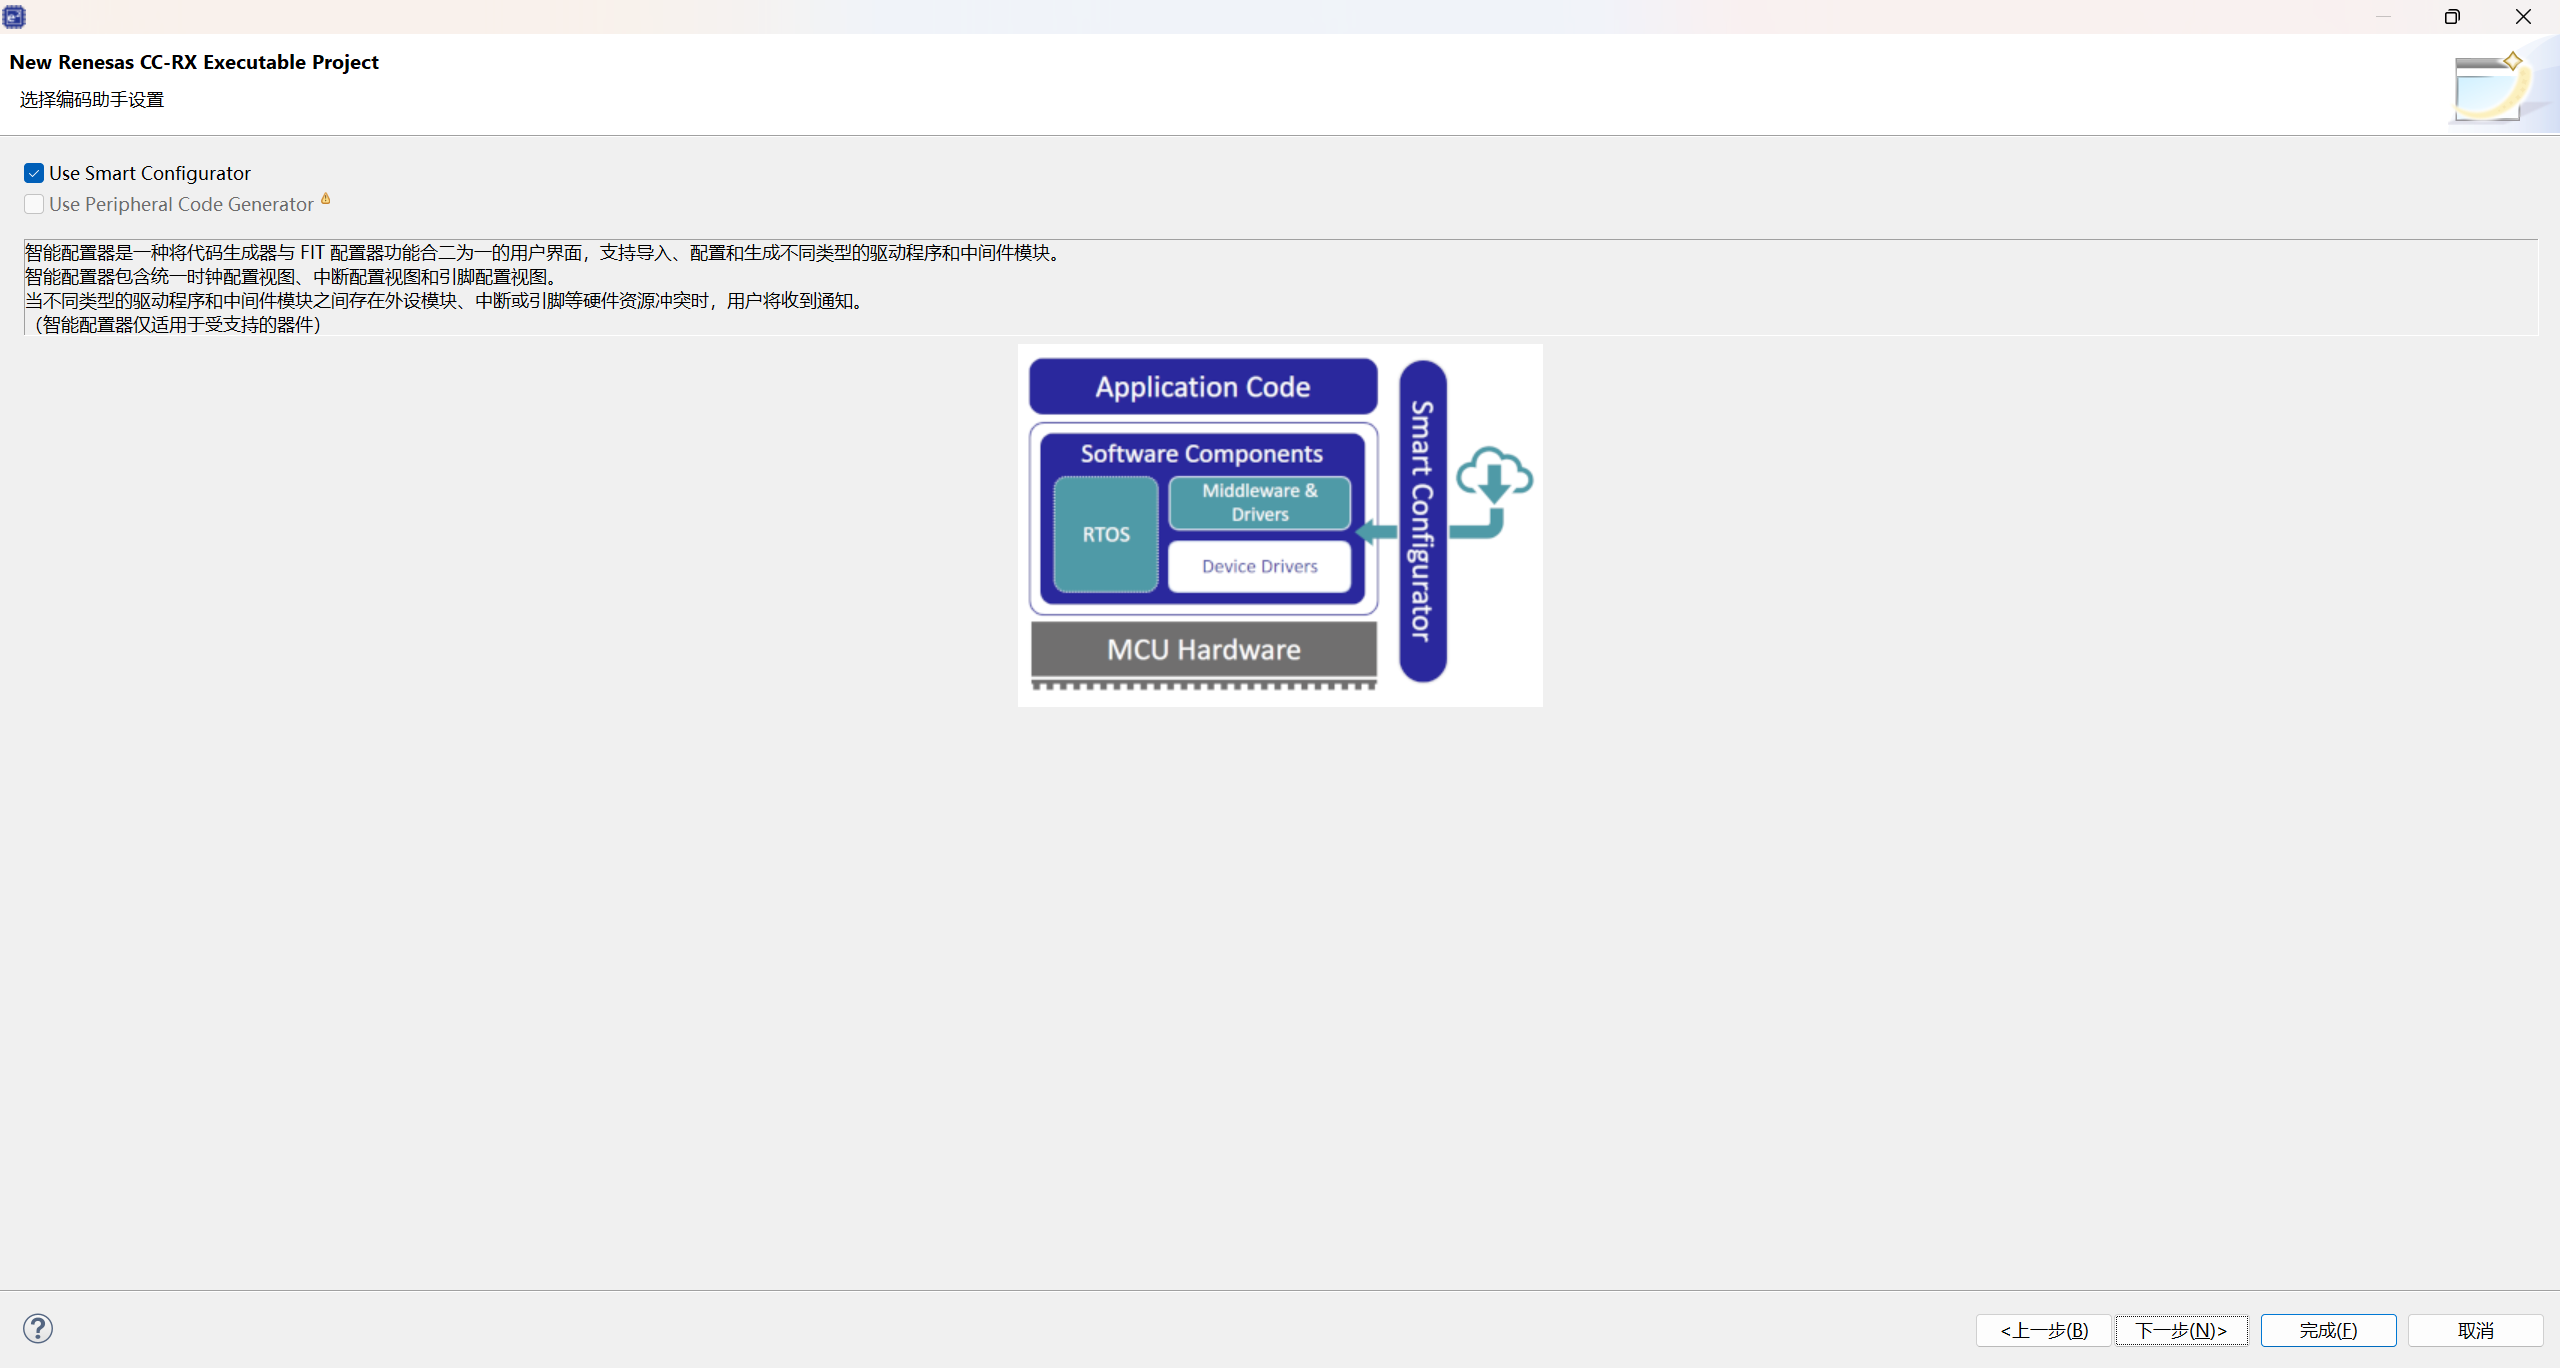The width and height of the screenshot is (2560, 1368).
Task: Proceed with the 下一步(N) button
Action: (2181, 1330)
